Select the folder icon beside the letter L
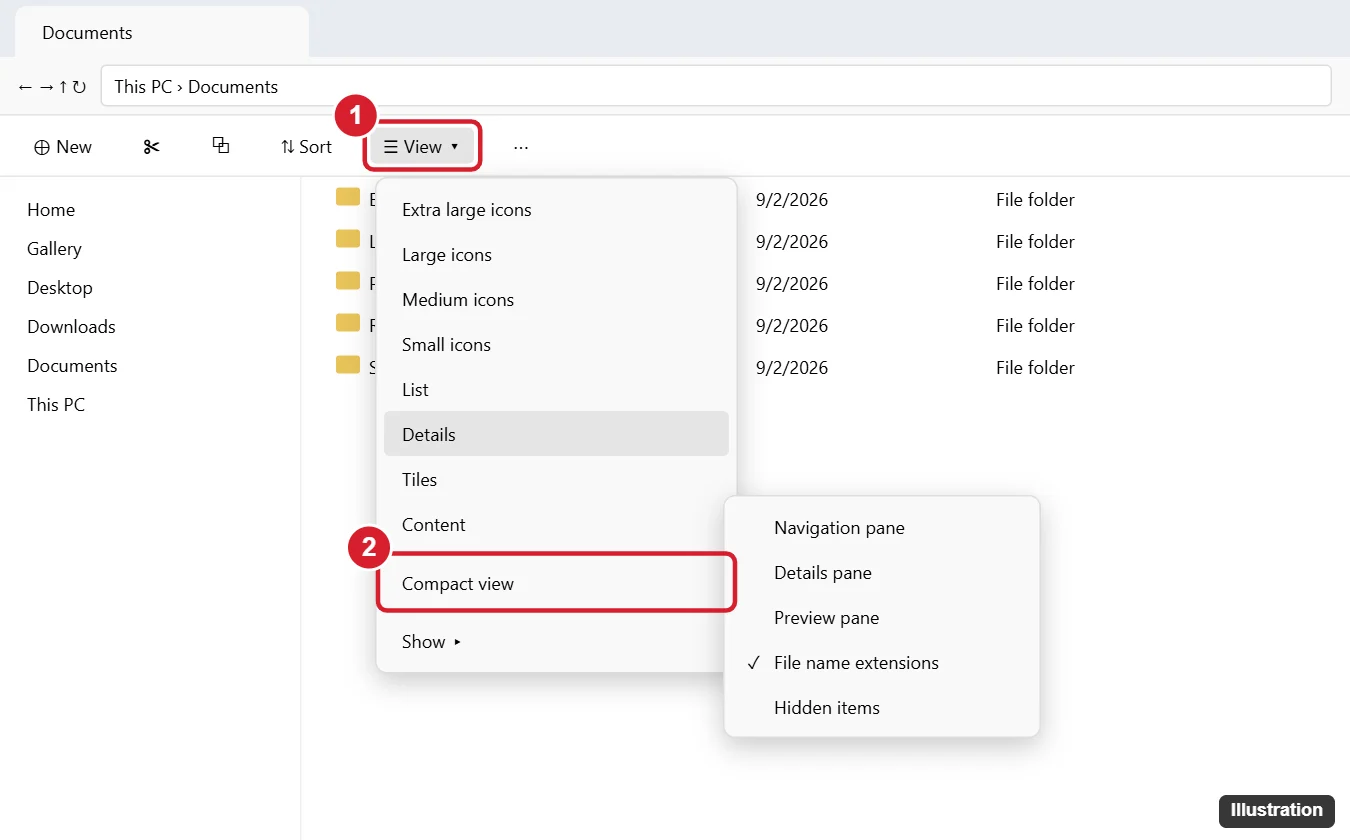The height and width of the screenshot is (840, 1350). (x=348, y=239)
